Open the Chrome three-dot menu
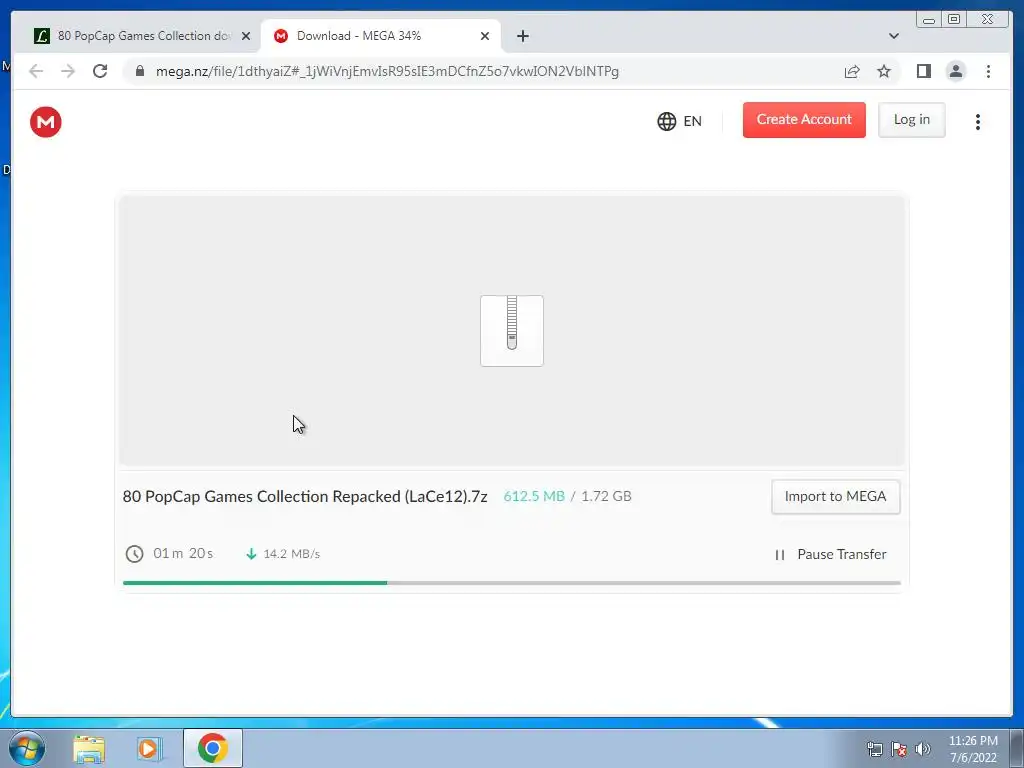The height and width of the screenshot is (768, 1024). (988, 71)
